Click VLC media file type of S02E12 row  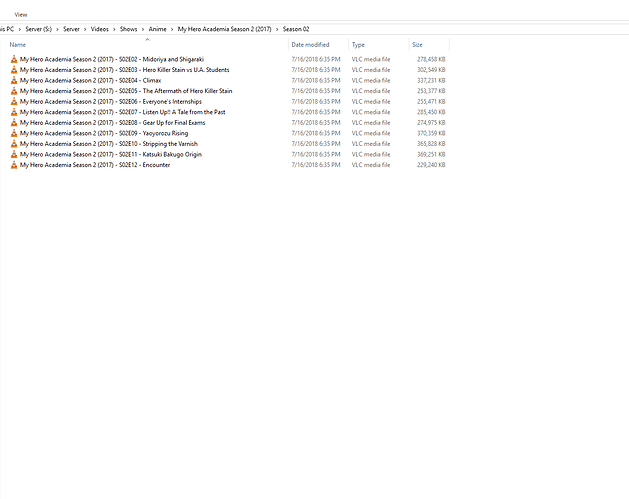[x=371, y=165]
